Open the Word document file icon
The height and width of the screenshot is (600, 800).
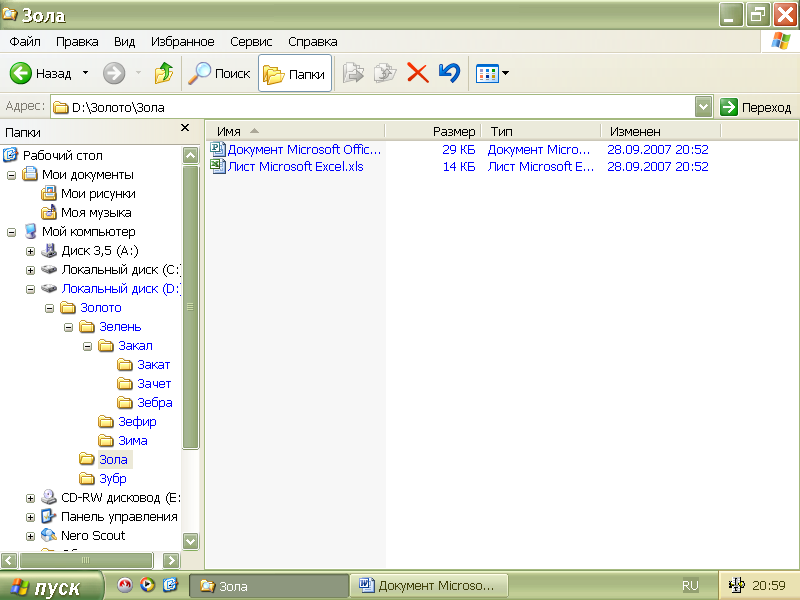(218, 149)
